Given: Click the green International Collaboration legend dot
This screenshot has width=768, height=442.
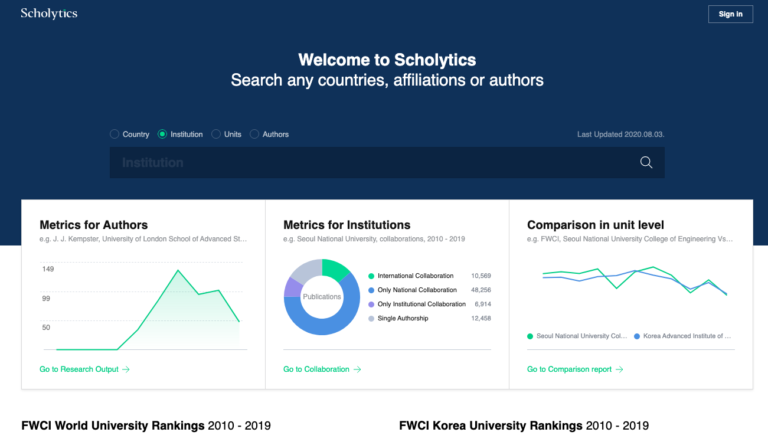Looking at the screenshot, I should click(371, 276).
